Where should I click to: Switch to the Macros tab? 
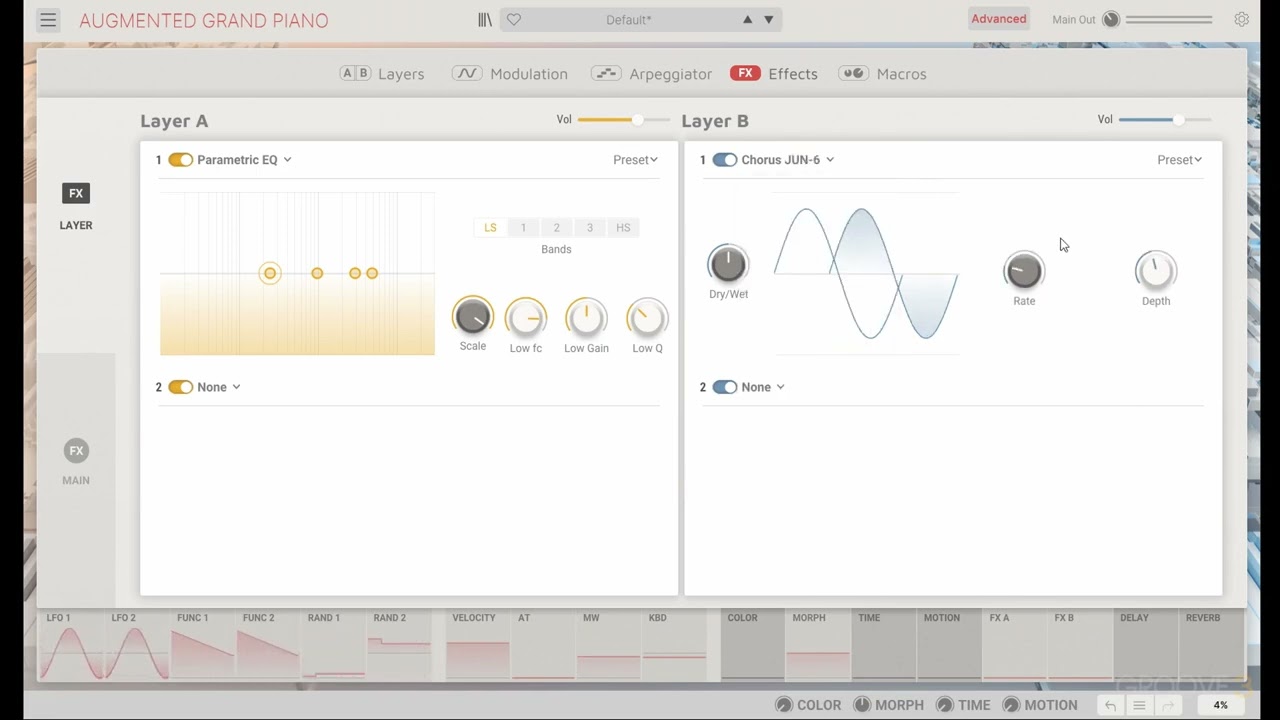883,74
